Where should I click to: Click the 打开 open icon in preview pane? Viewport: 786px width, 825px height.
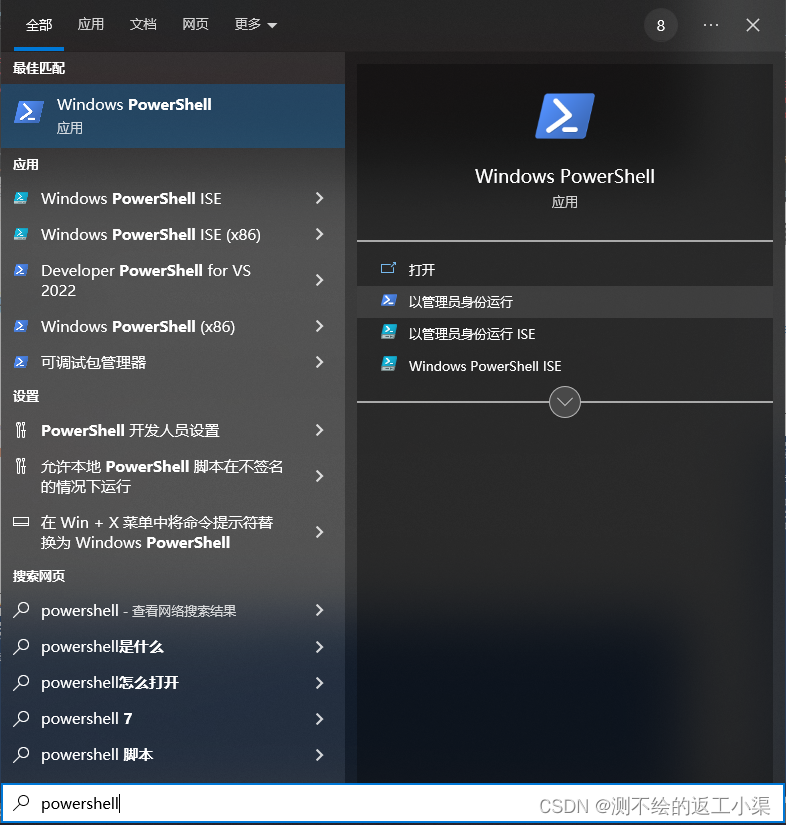pos(388,269)
